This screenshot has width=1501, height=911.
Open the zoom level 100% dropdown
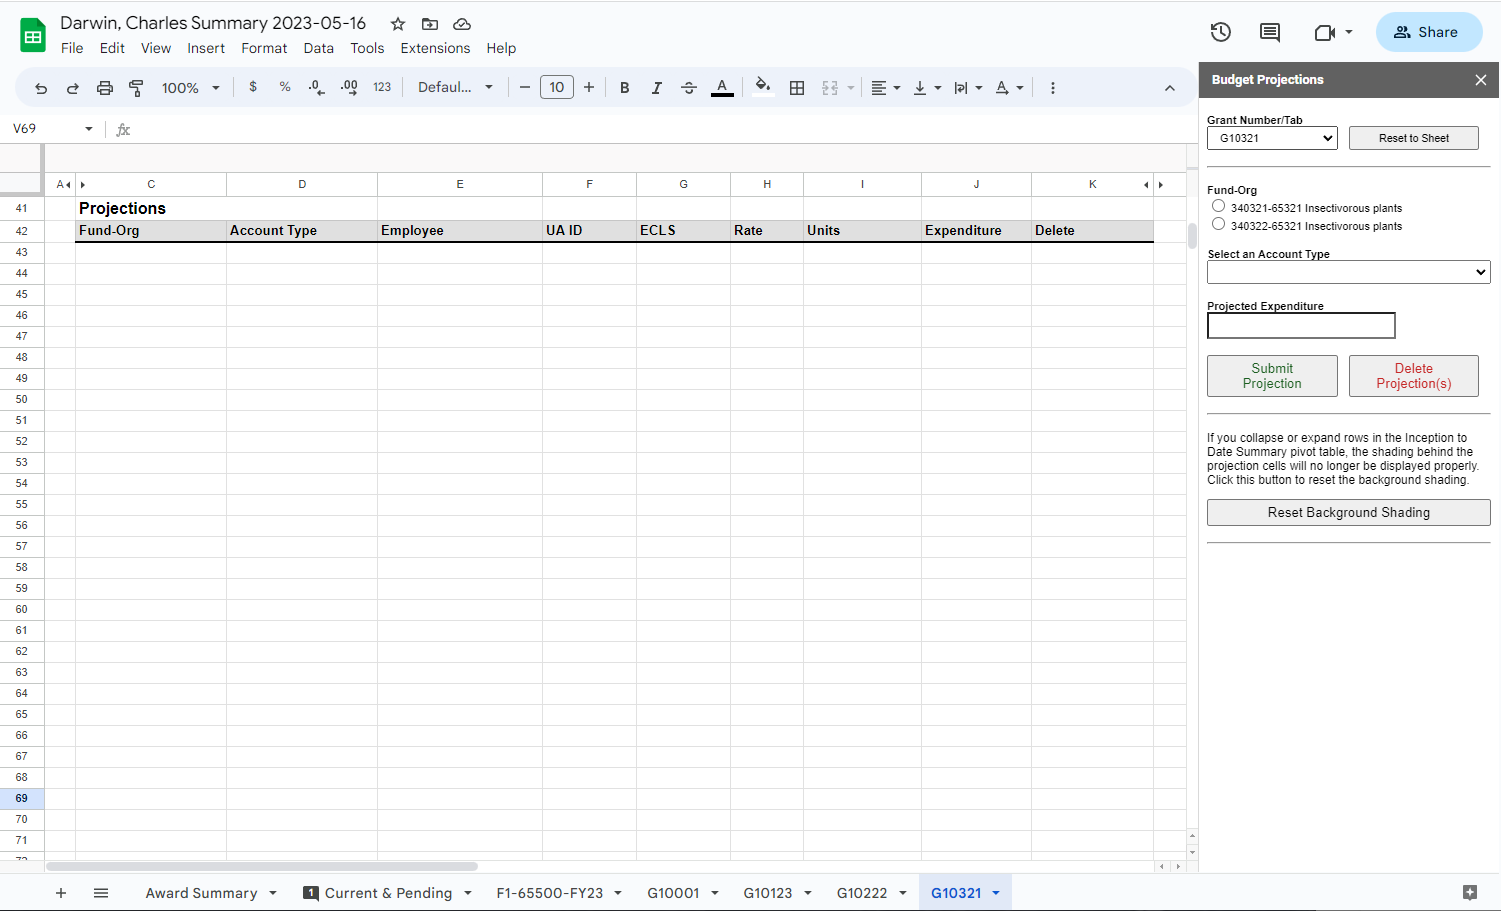(190, 88)
